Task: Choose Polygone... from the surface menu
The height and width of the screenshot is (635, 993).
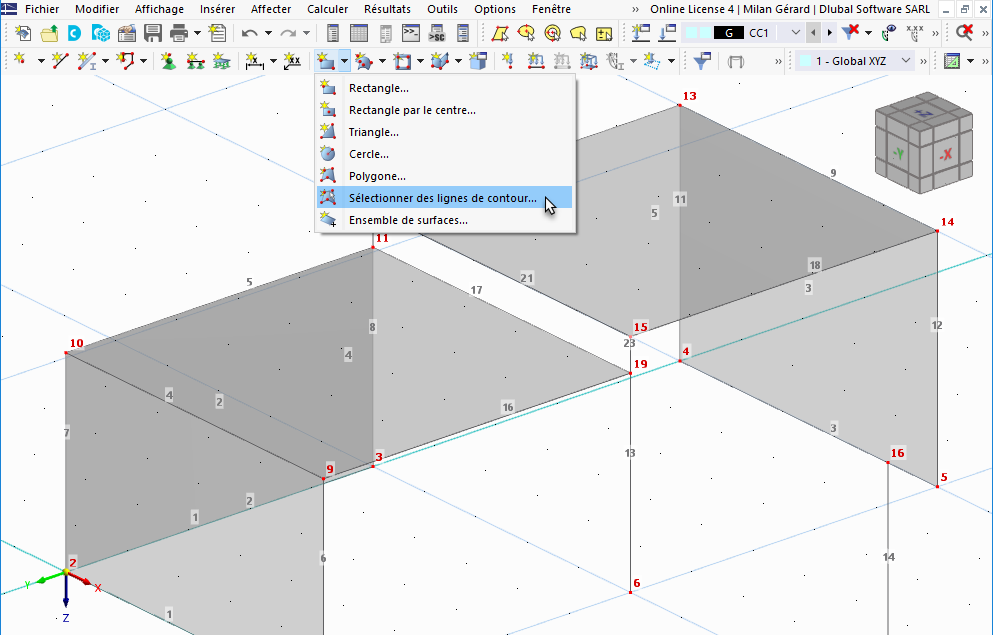Action: click(x=445, y=176)
